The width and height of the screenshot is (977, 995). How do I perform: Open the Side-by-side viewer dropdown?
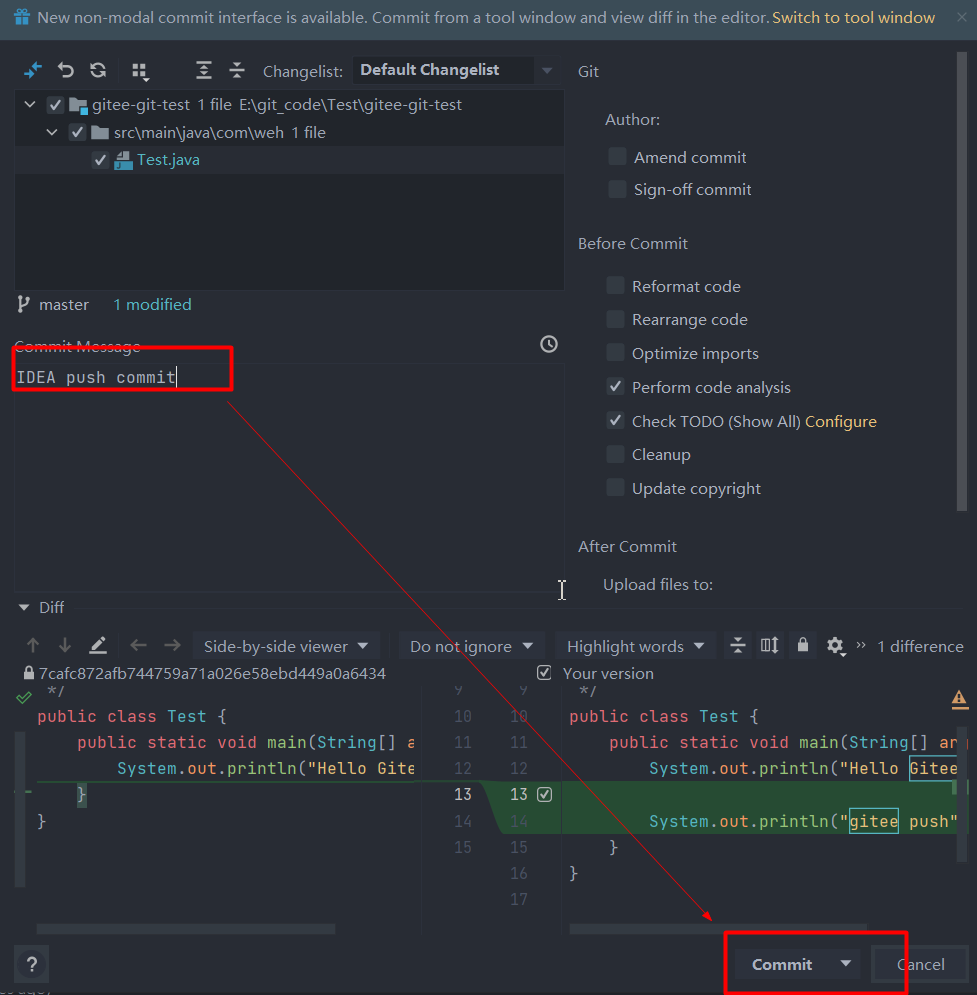click(286, 646)
